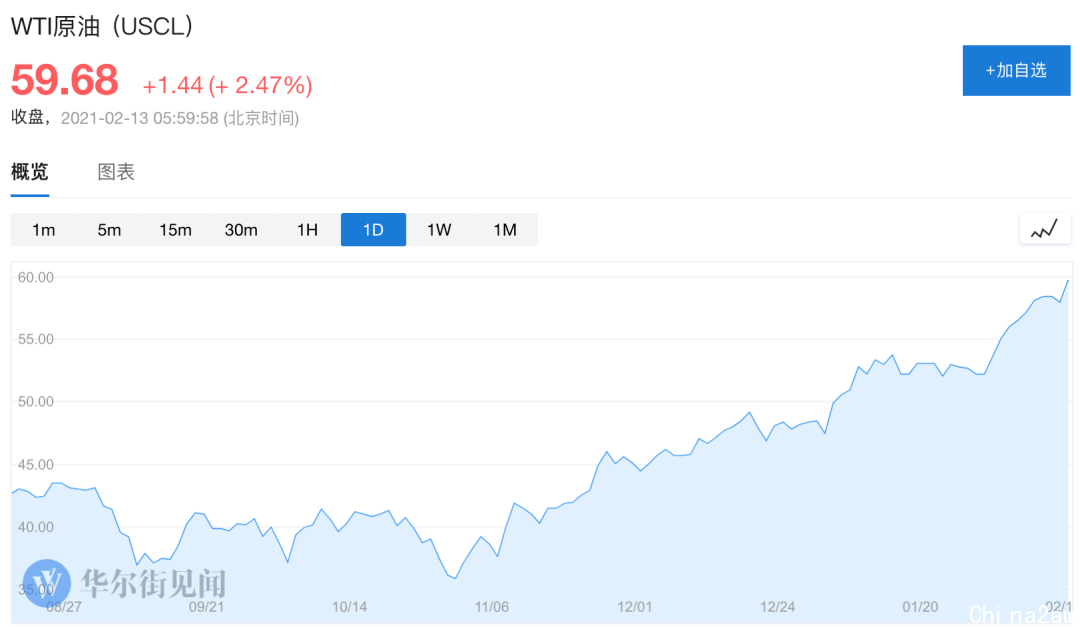1080x627 pixels.
Task: Open the 概览 tab
Action: (30, 172)
